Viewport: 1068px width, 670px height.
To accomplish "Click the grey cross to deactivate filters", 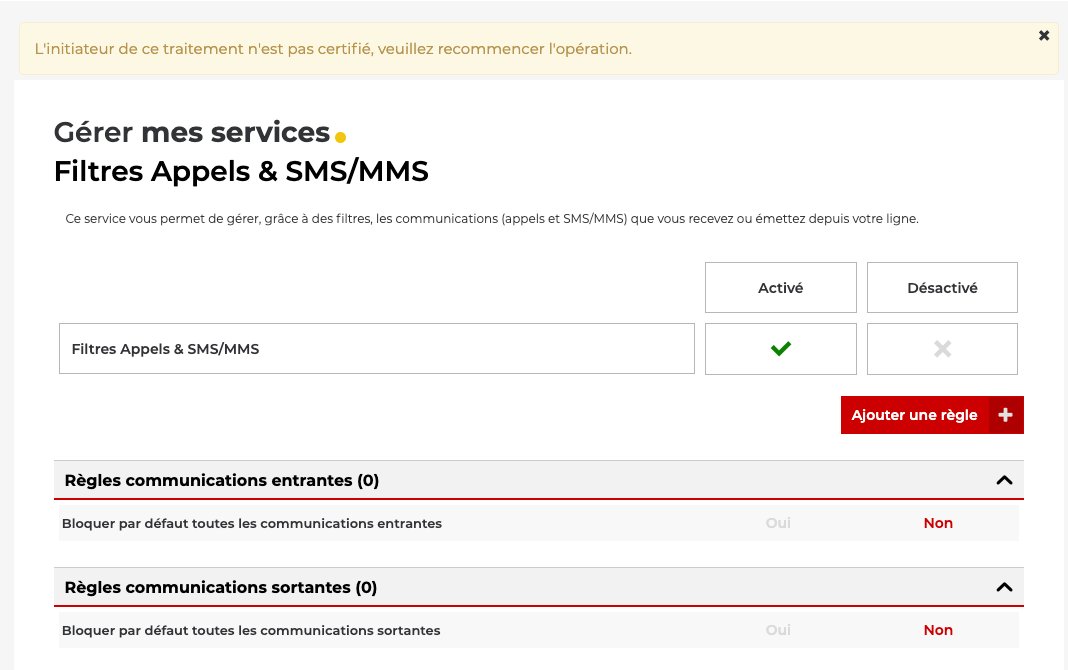I will tap(943, 349).
